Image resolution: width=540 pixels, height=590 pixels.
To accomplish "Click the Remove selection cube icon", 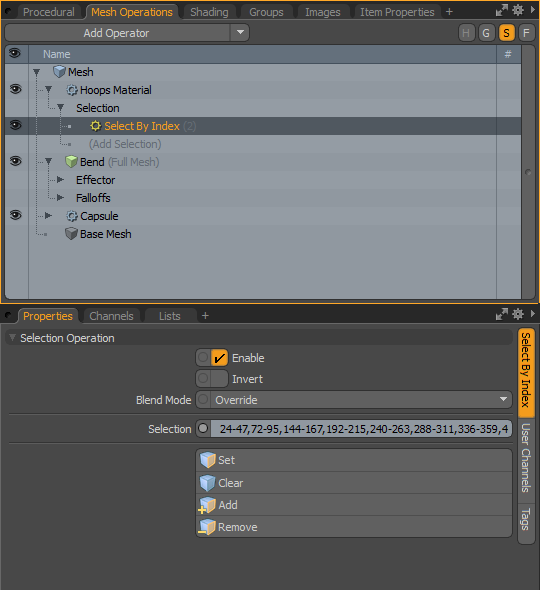I will coord(207,527).
